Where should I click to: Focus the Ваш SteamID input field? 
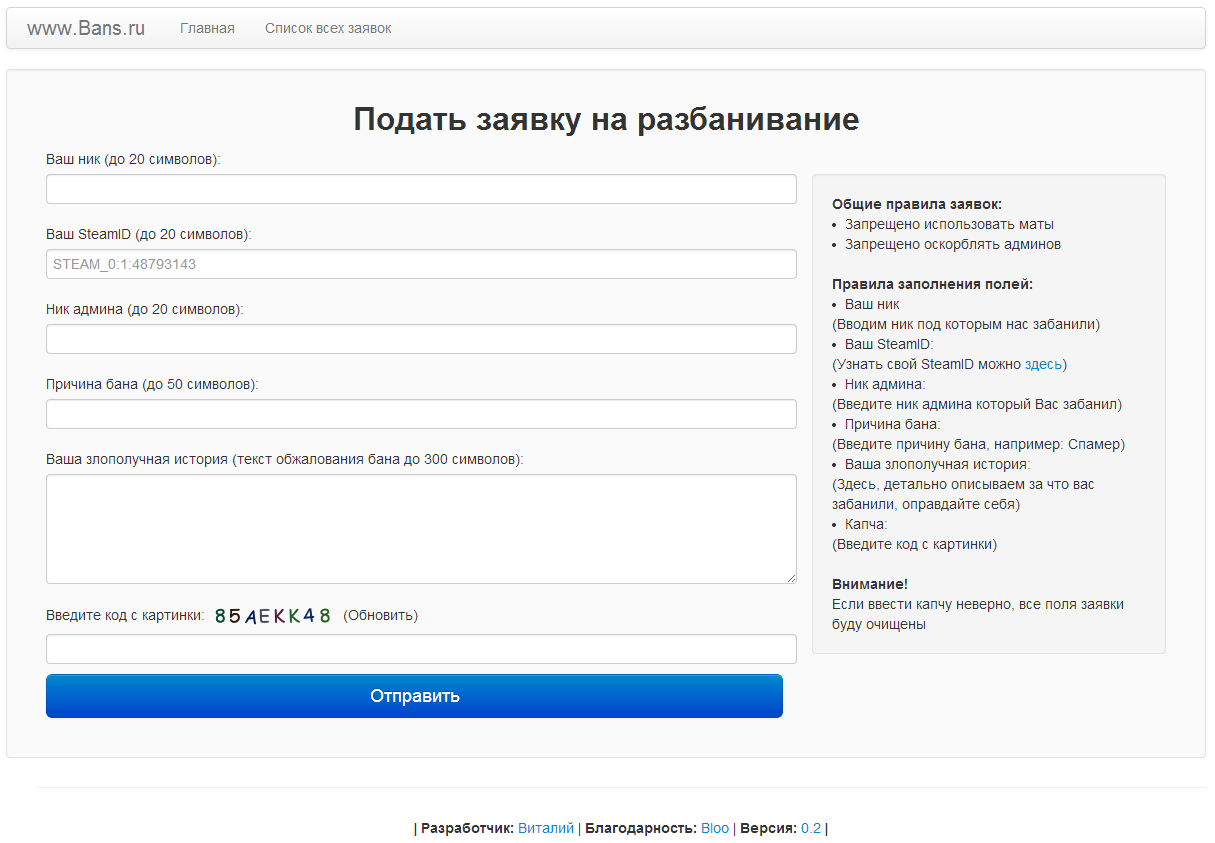coord(421,264)
